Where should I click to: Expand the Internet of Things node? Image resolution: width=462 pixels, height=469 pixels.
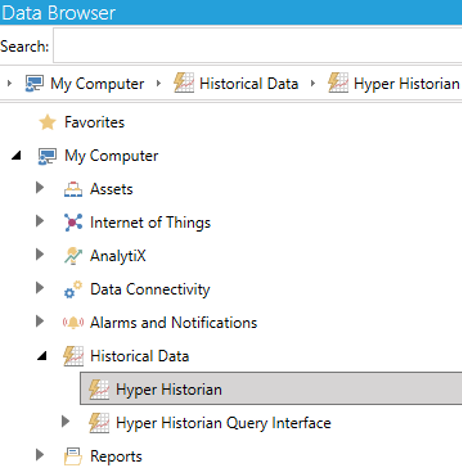(x=40, y=221)
